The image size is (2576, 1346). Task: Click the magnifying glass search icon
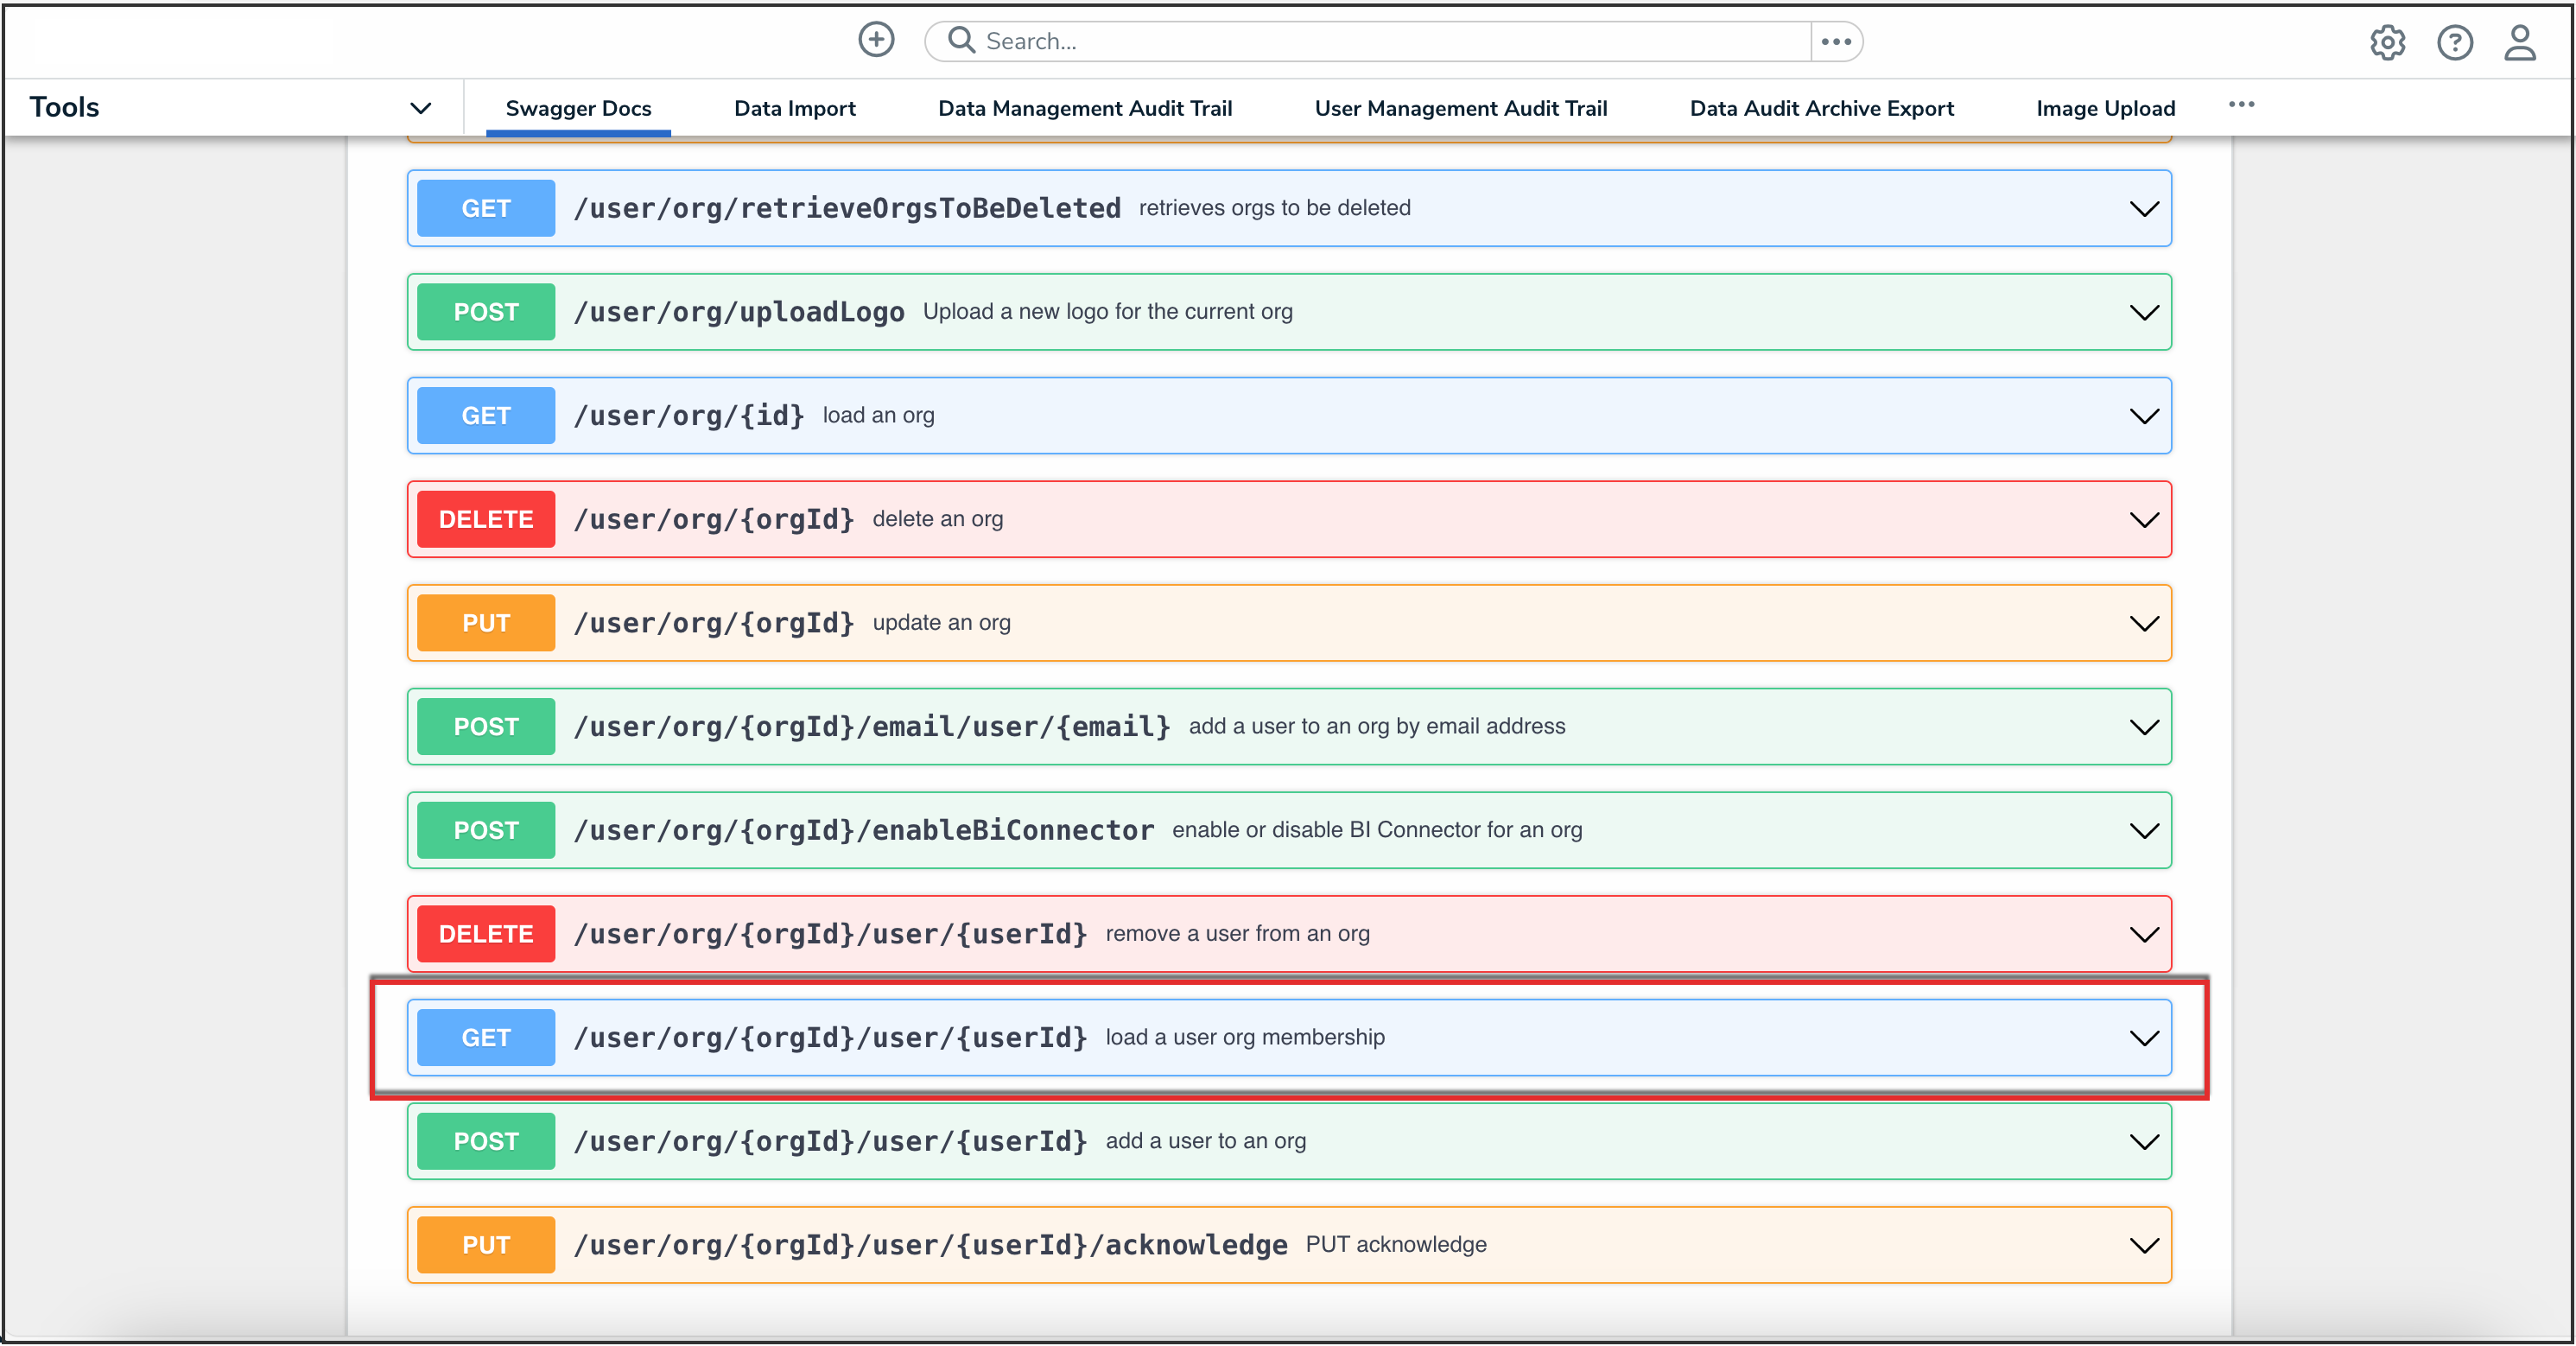click(961, 40)
